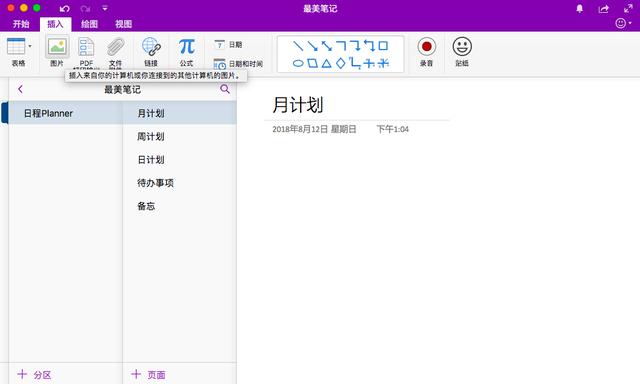Screen dimensions: 640x384
Task: Start audio recording with 录音
Action: pos(427,47)
